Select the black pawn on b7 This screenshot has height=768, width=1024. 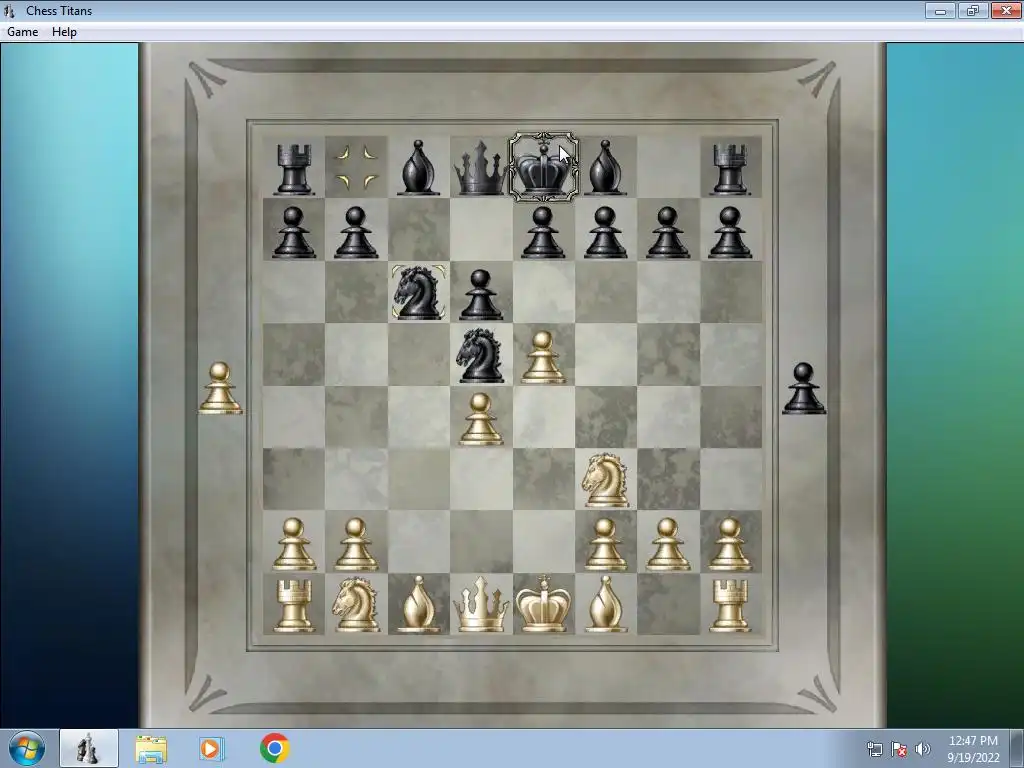click(x=356, y=232)
